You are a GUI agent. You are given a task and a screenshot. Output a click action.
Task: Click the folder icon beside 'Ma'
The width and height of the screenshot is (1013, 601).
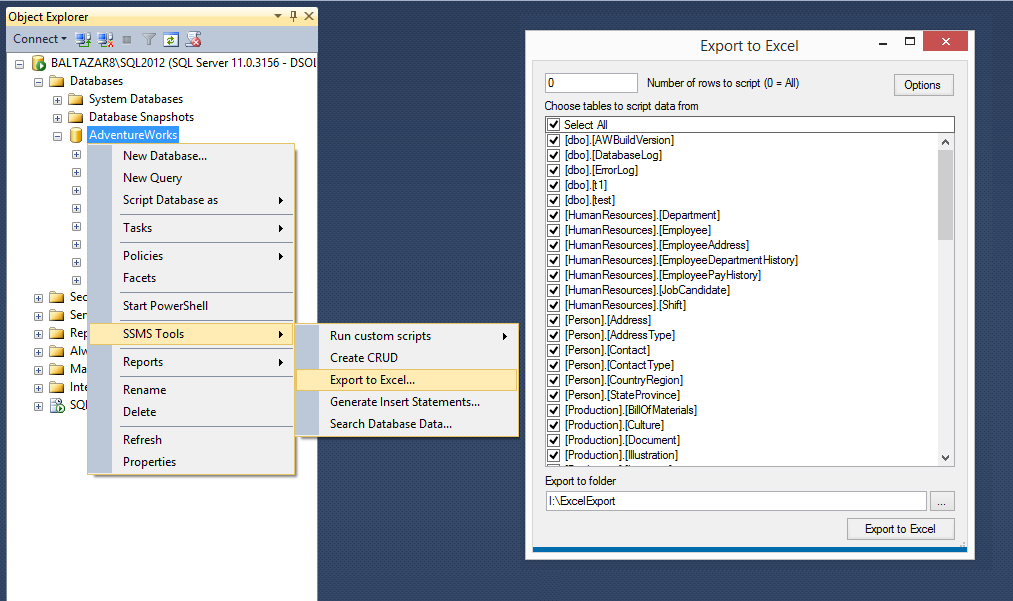pos(57,370)
